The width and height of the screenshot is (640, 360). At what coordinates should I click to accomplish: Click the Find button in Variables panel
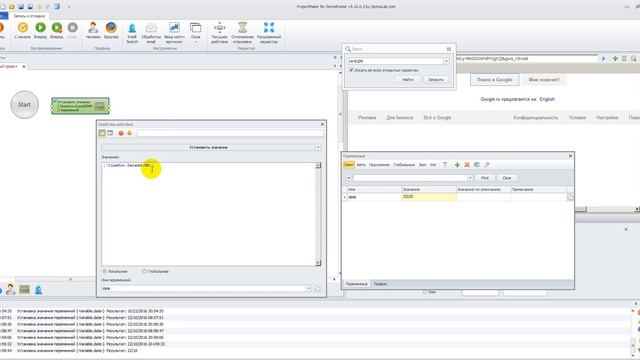pyautogui.click(x=485, y=178)
